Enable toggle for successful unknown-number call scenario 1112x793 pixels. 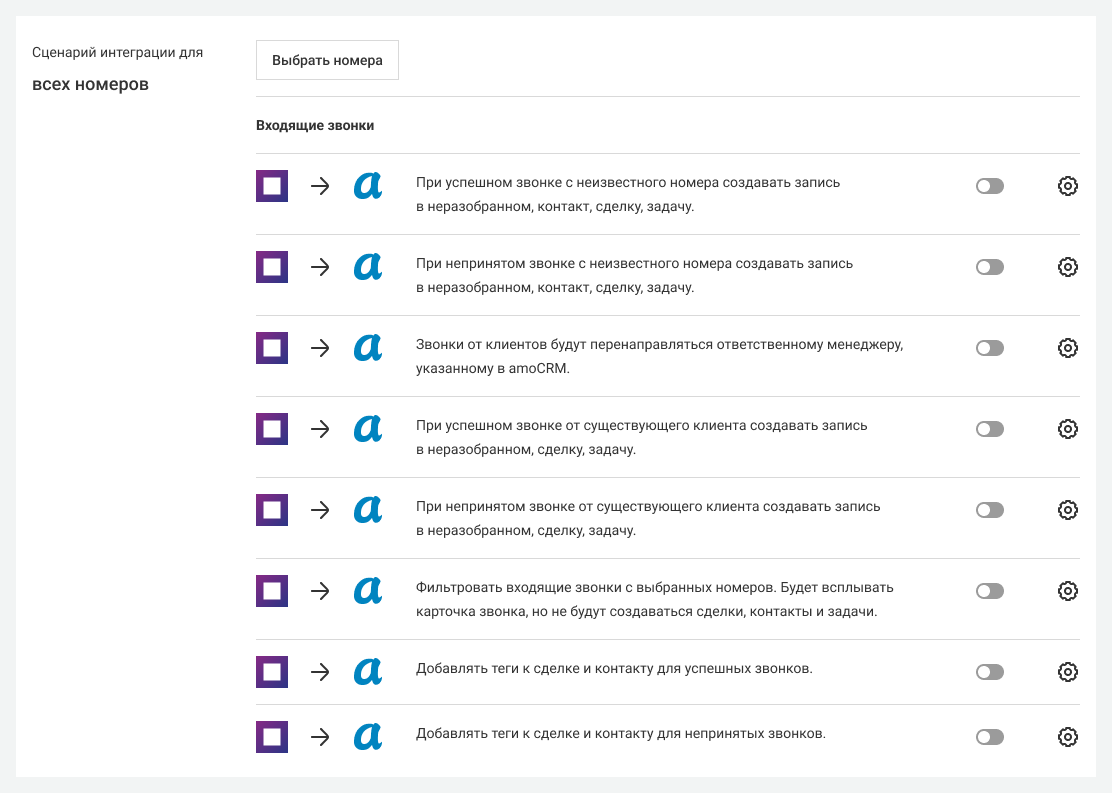[x=989, y=186]
